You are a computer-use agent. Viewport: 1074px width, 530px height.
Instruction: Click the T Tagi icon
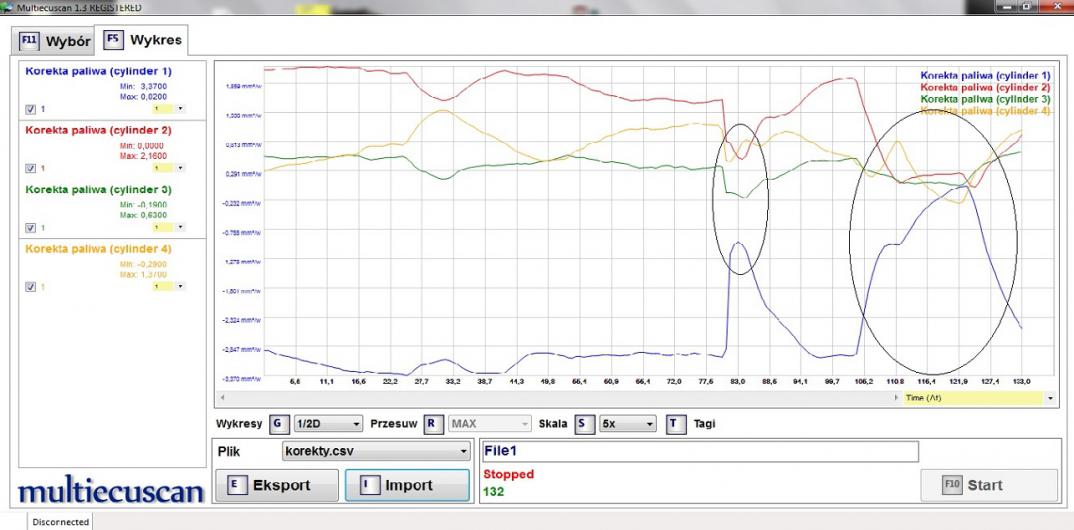675,424
